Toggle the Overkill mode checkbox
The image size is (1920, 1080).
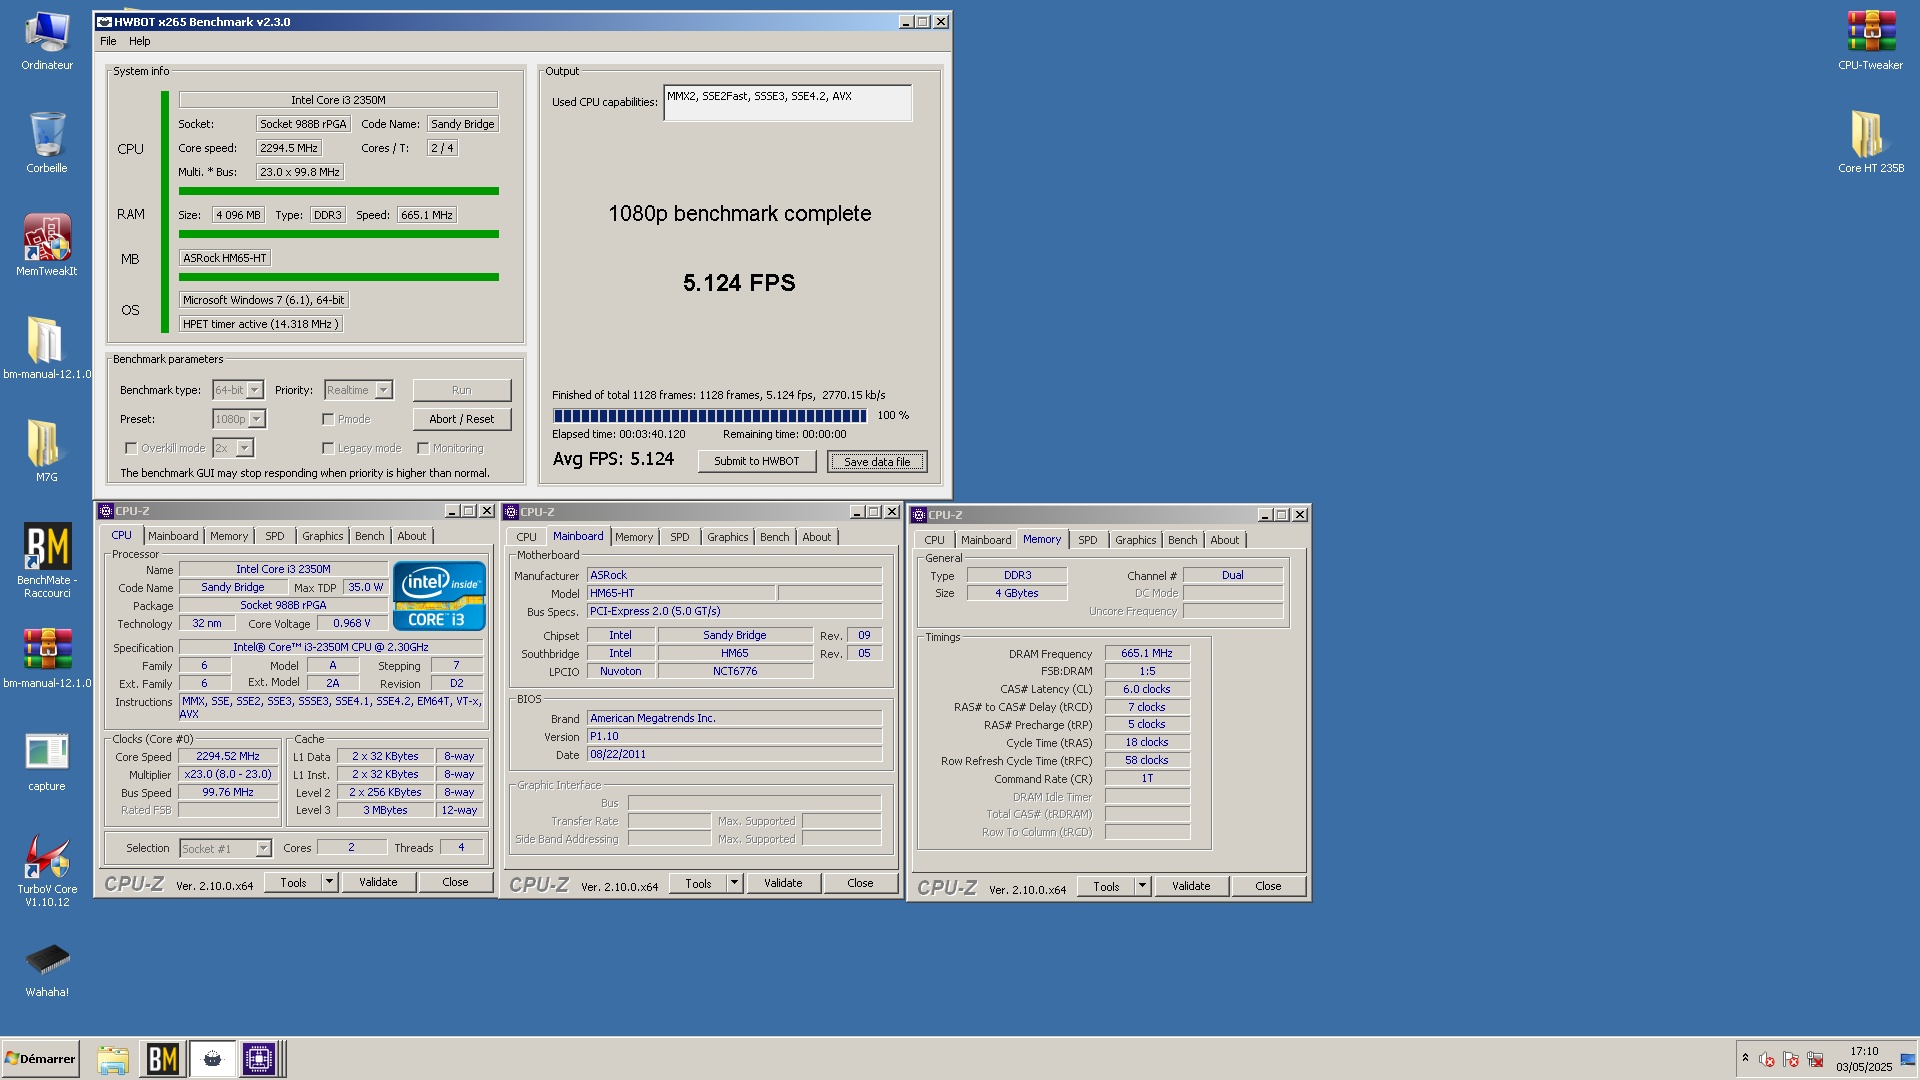[x=131, y=448]
